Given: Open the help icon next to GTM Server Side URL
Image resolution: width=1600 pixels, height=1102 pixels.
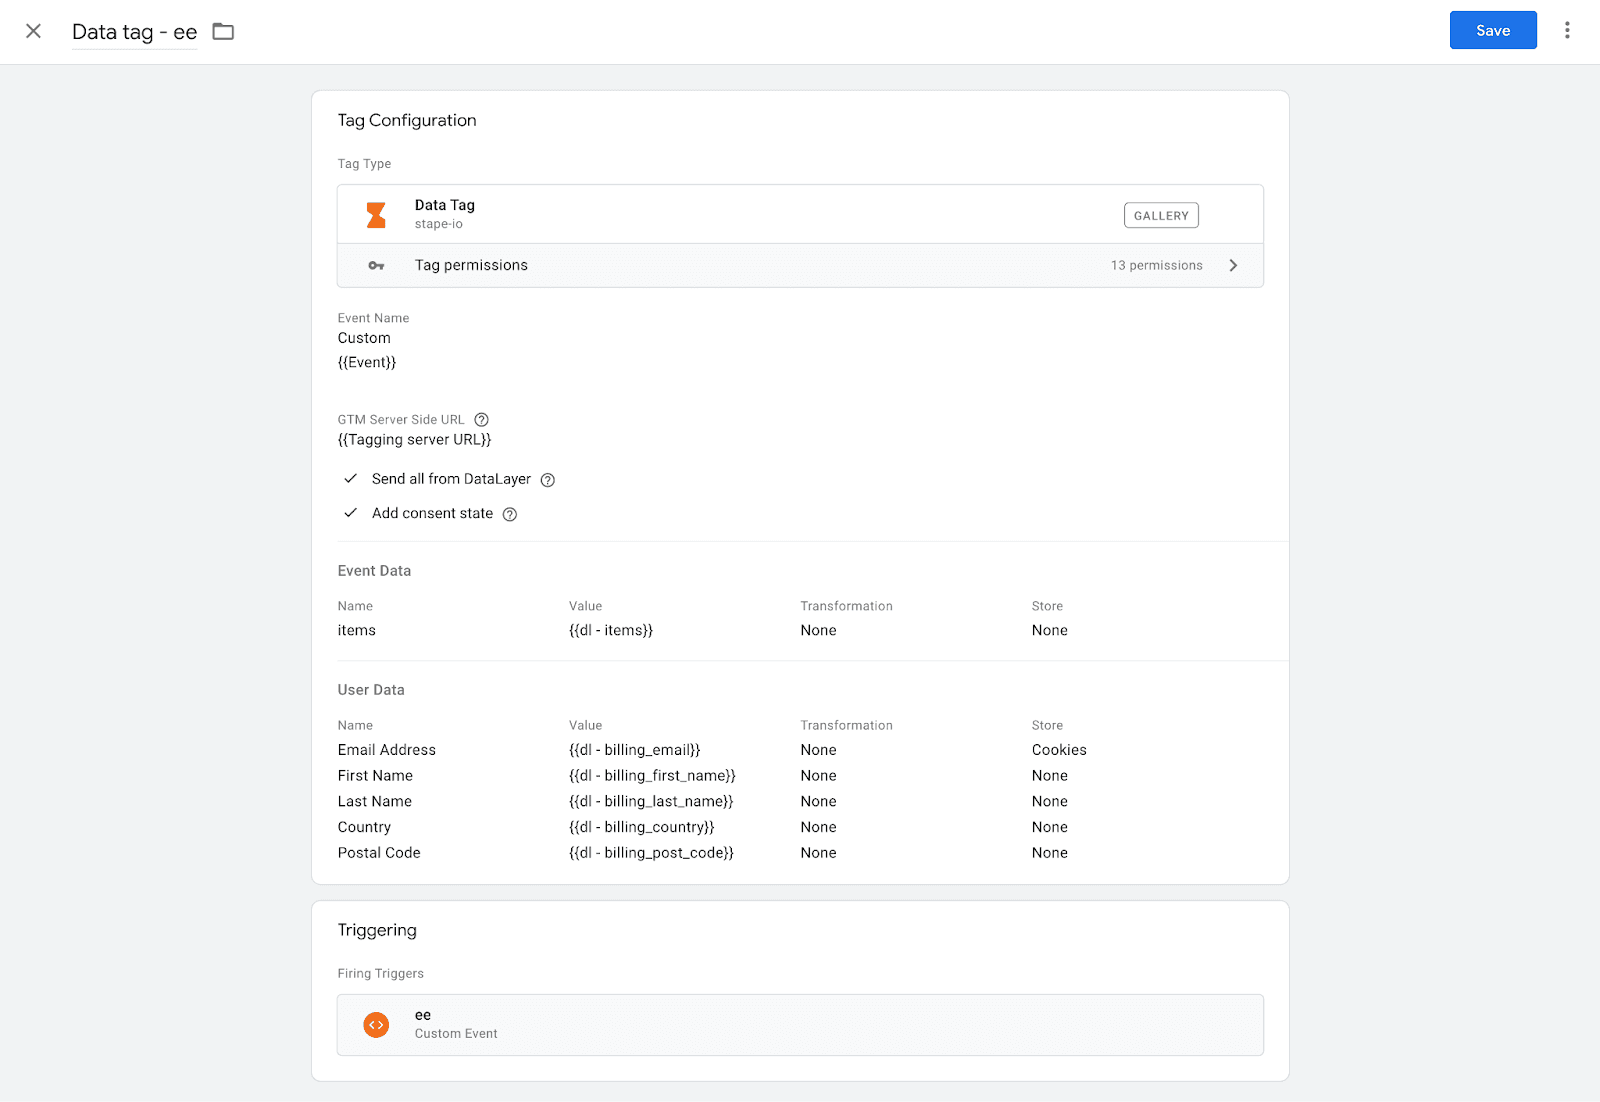Looking at the screenshot, I should (x=481, y=420).
